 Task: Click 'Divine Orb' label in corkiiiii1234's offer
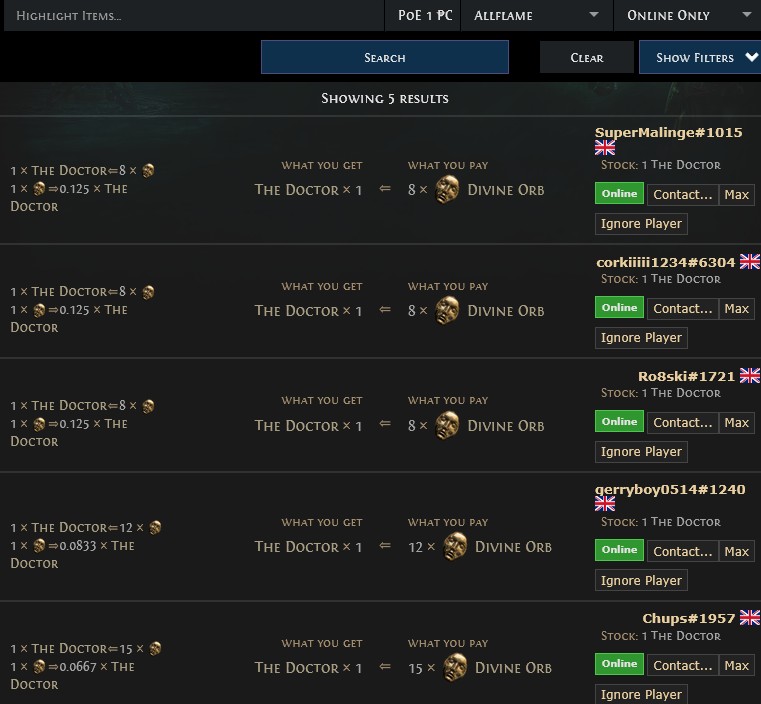point(506,311)
